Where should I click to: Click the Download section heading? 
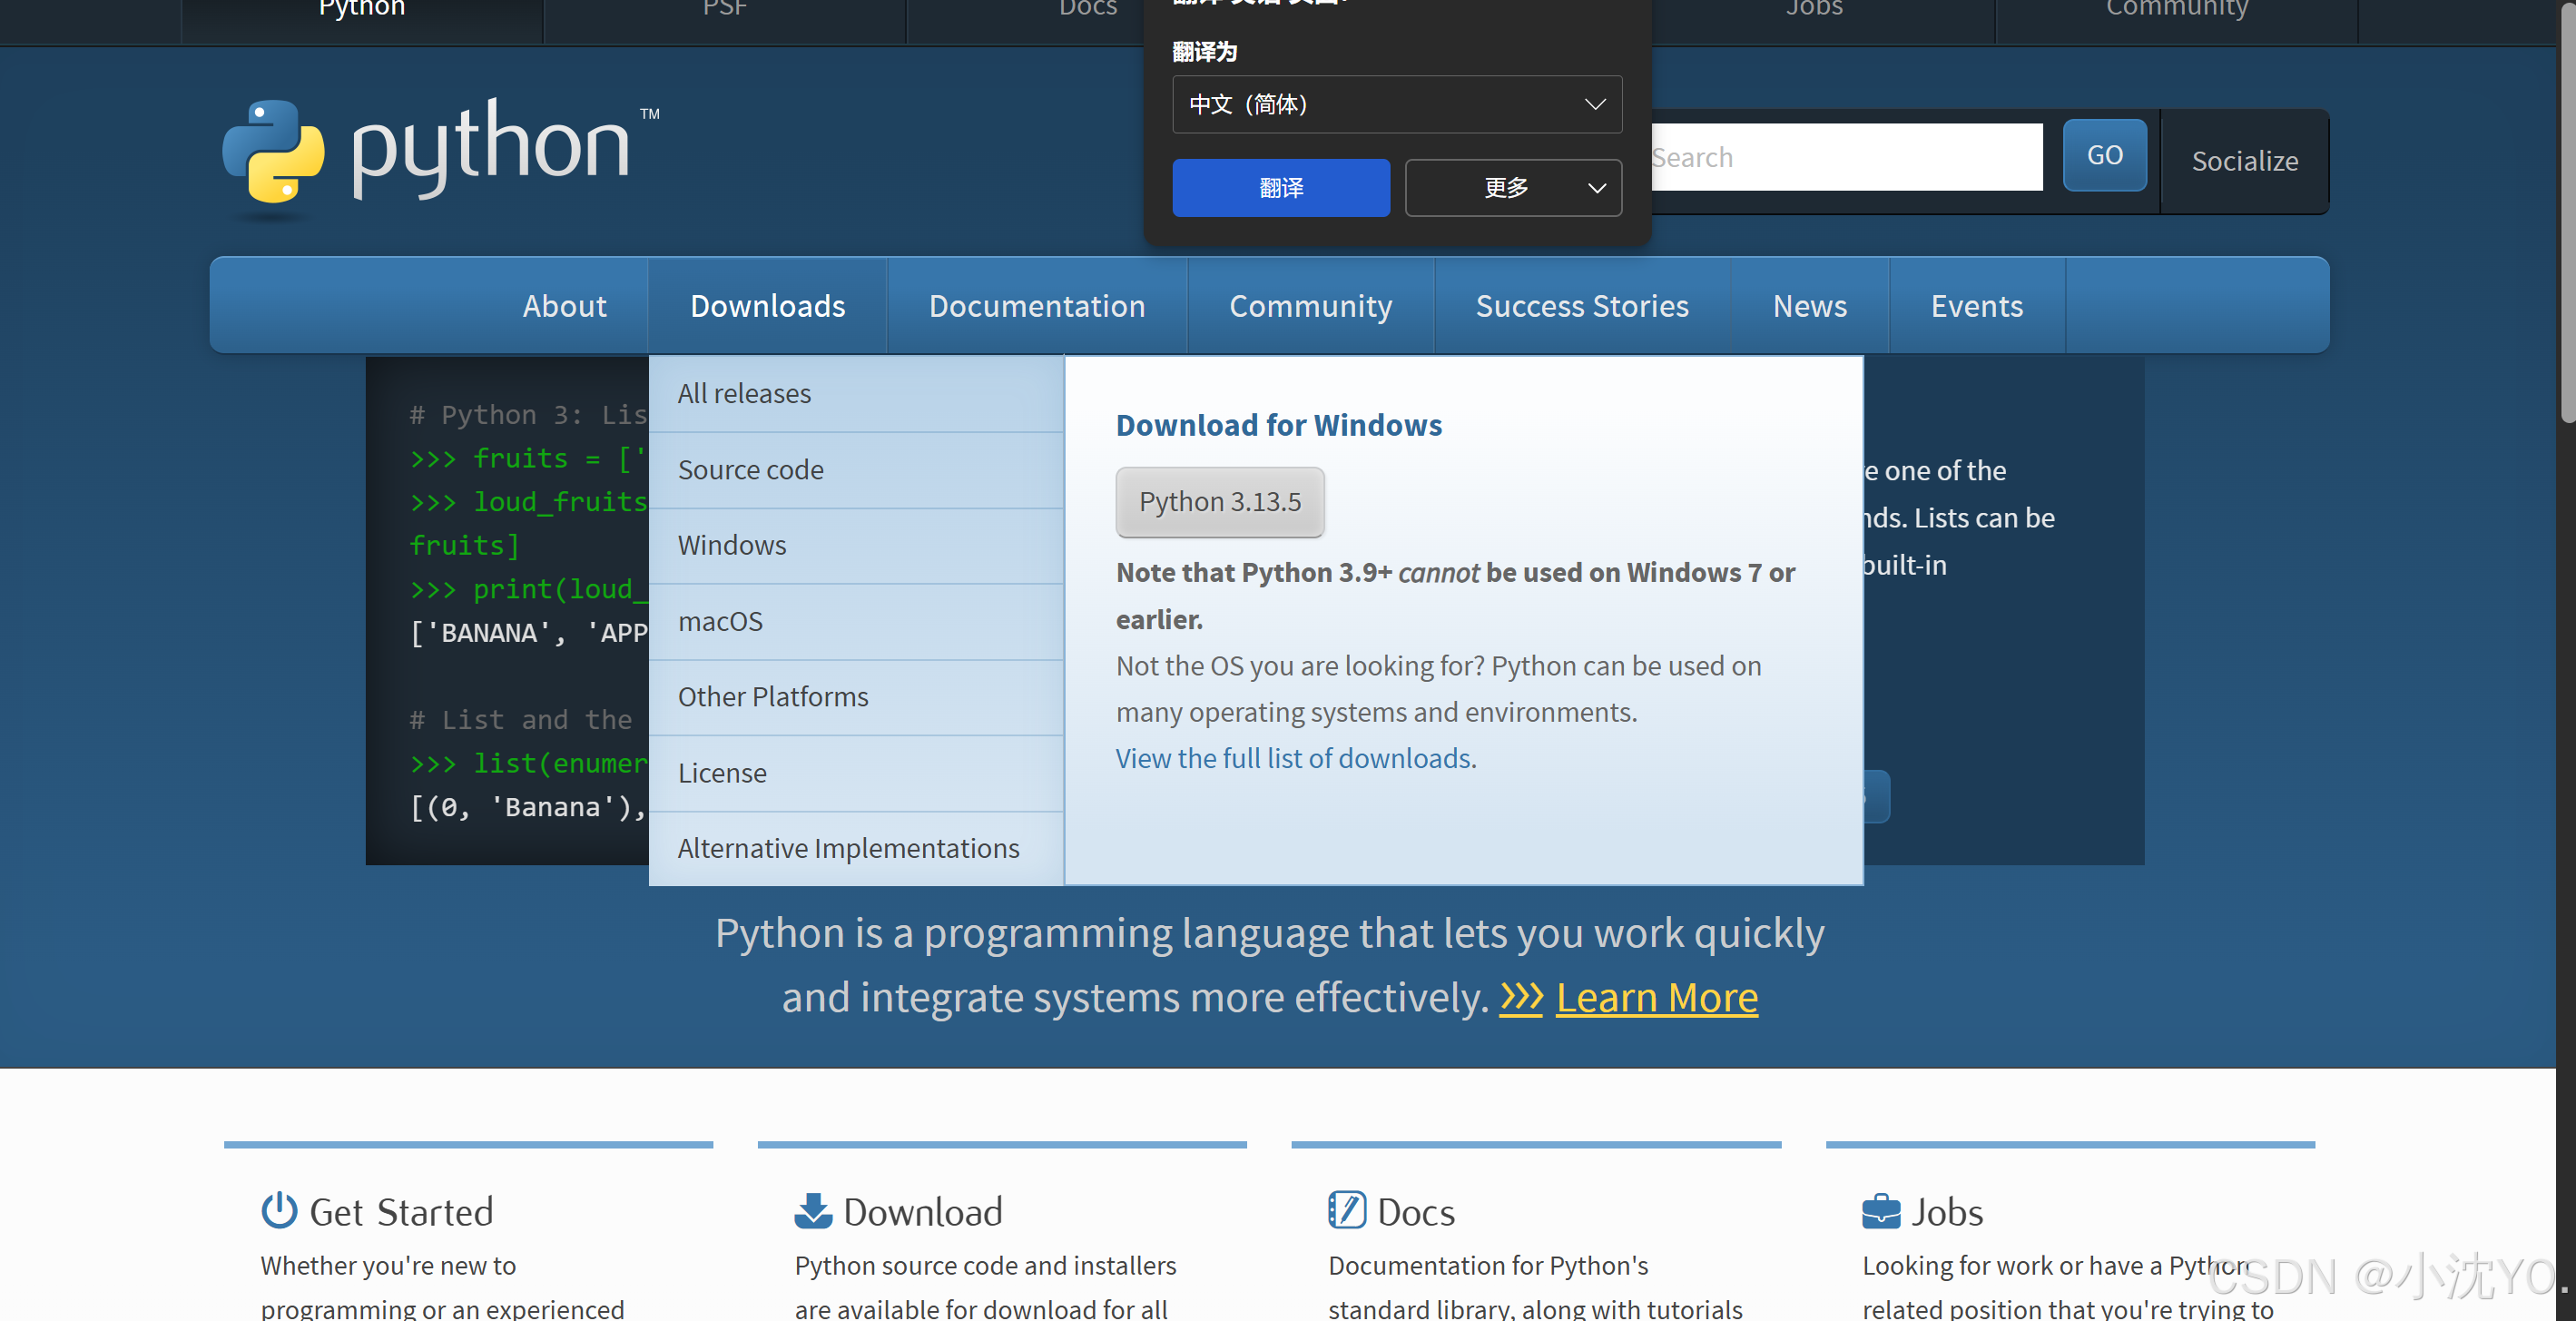[x=922, y=1212]
